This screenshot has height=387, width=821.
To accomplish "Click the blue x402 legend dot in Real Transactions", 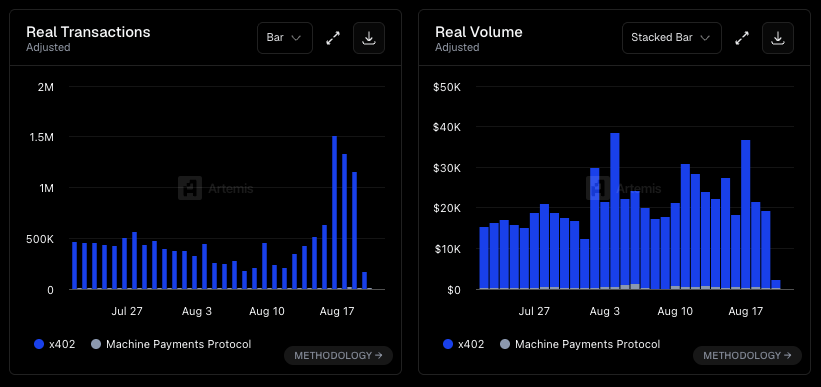I will pos(39,344).
